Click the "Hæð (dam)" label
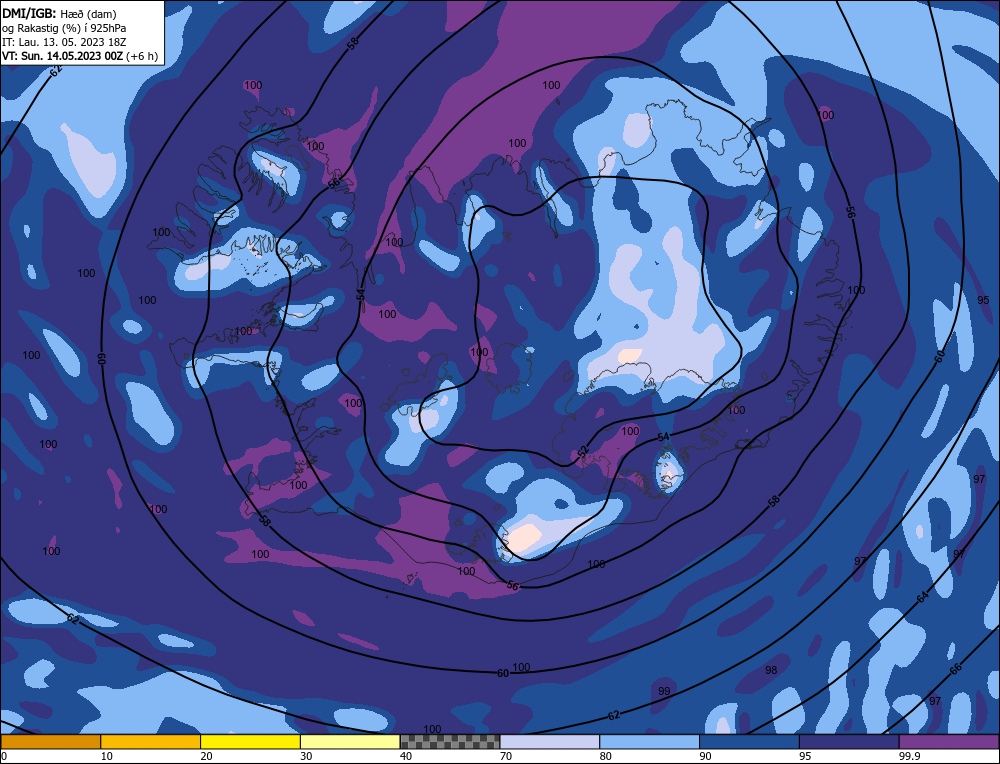The height and width of the screenshot is (764, 1000). click(89, 14)
